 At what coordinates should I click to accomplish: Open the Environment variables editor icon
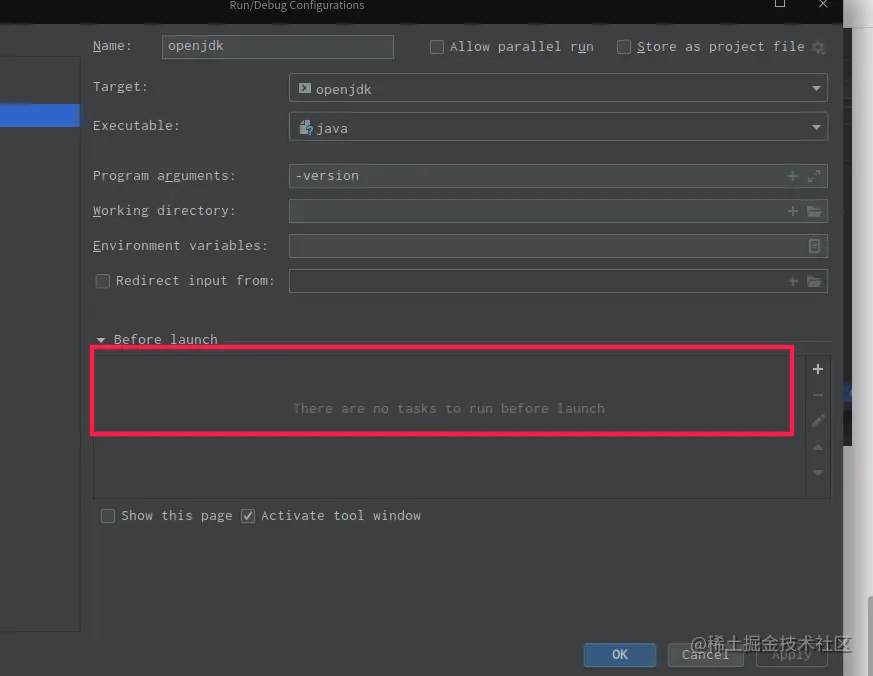tap(814, 246)
